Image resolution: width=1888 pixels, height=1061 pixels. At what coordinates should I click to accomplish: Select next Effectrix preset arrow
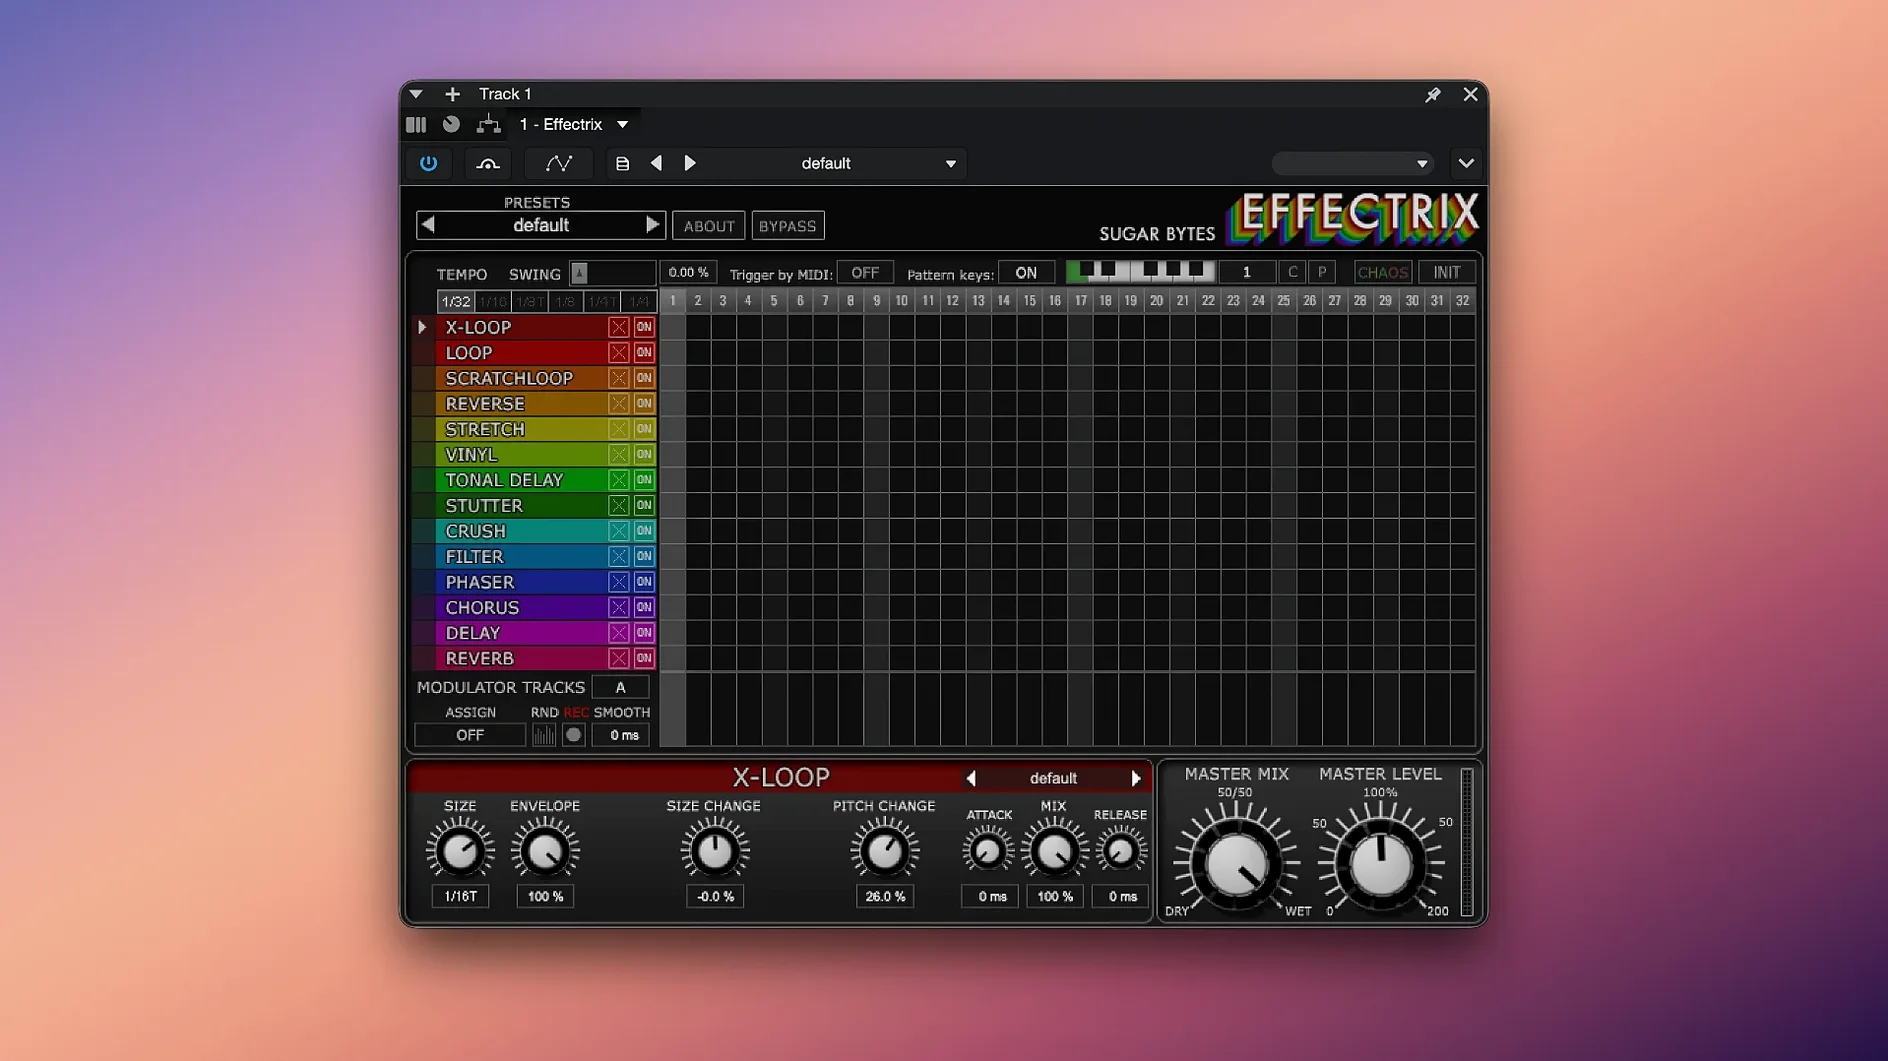652,225
